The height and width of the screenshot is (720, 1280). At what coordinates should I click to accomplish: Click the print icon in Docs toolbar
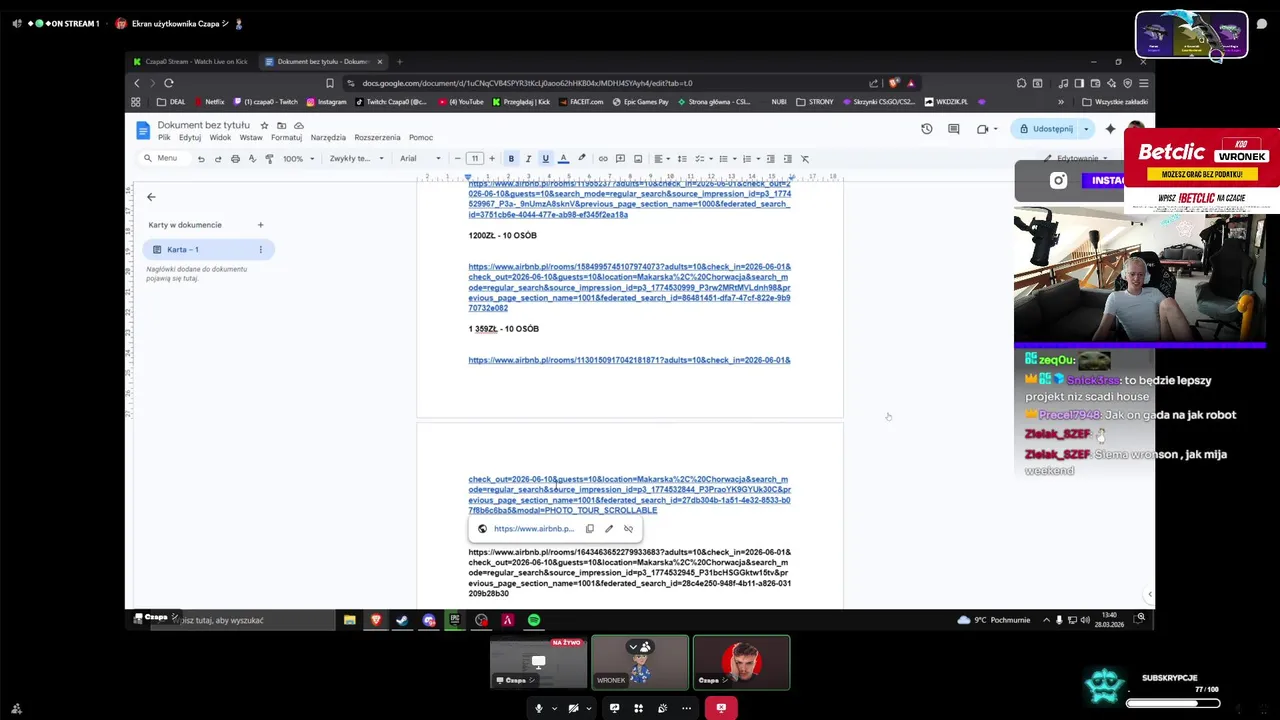235,159
